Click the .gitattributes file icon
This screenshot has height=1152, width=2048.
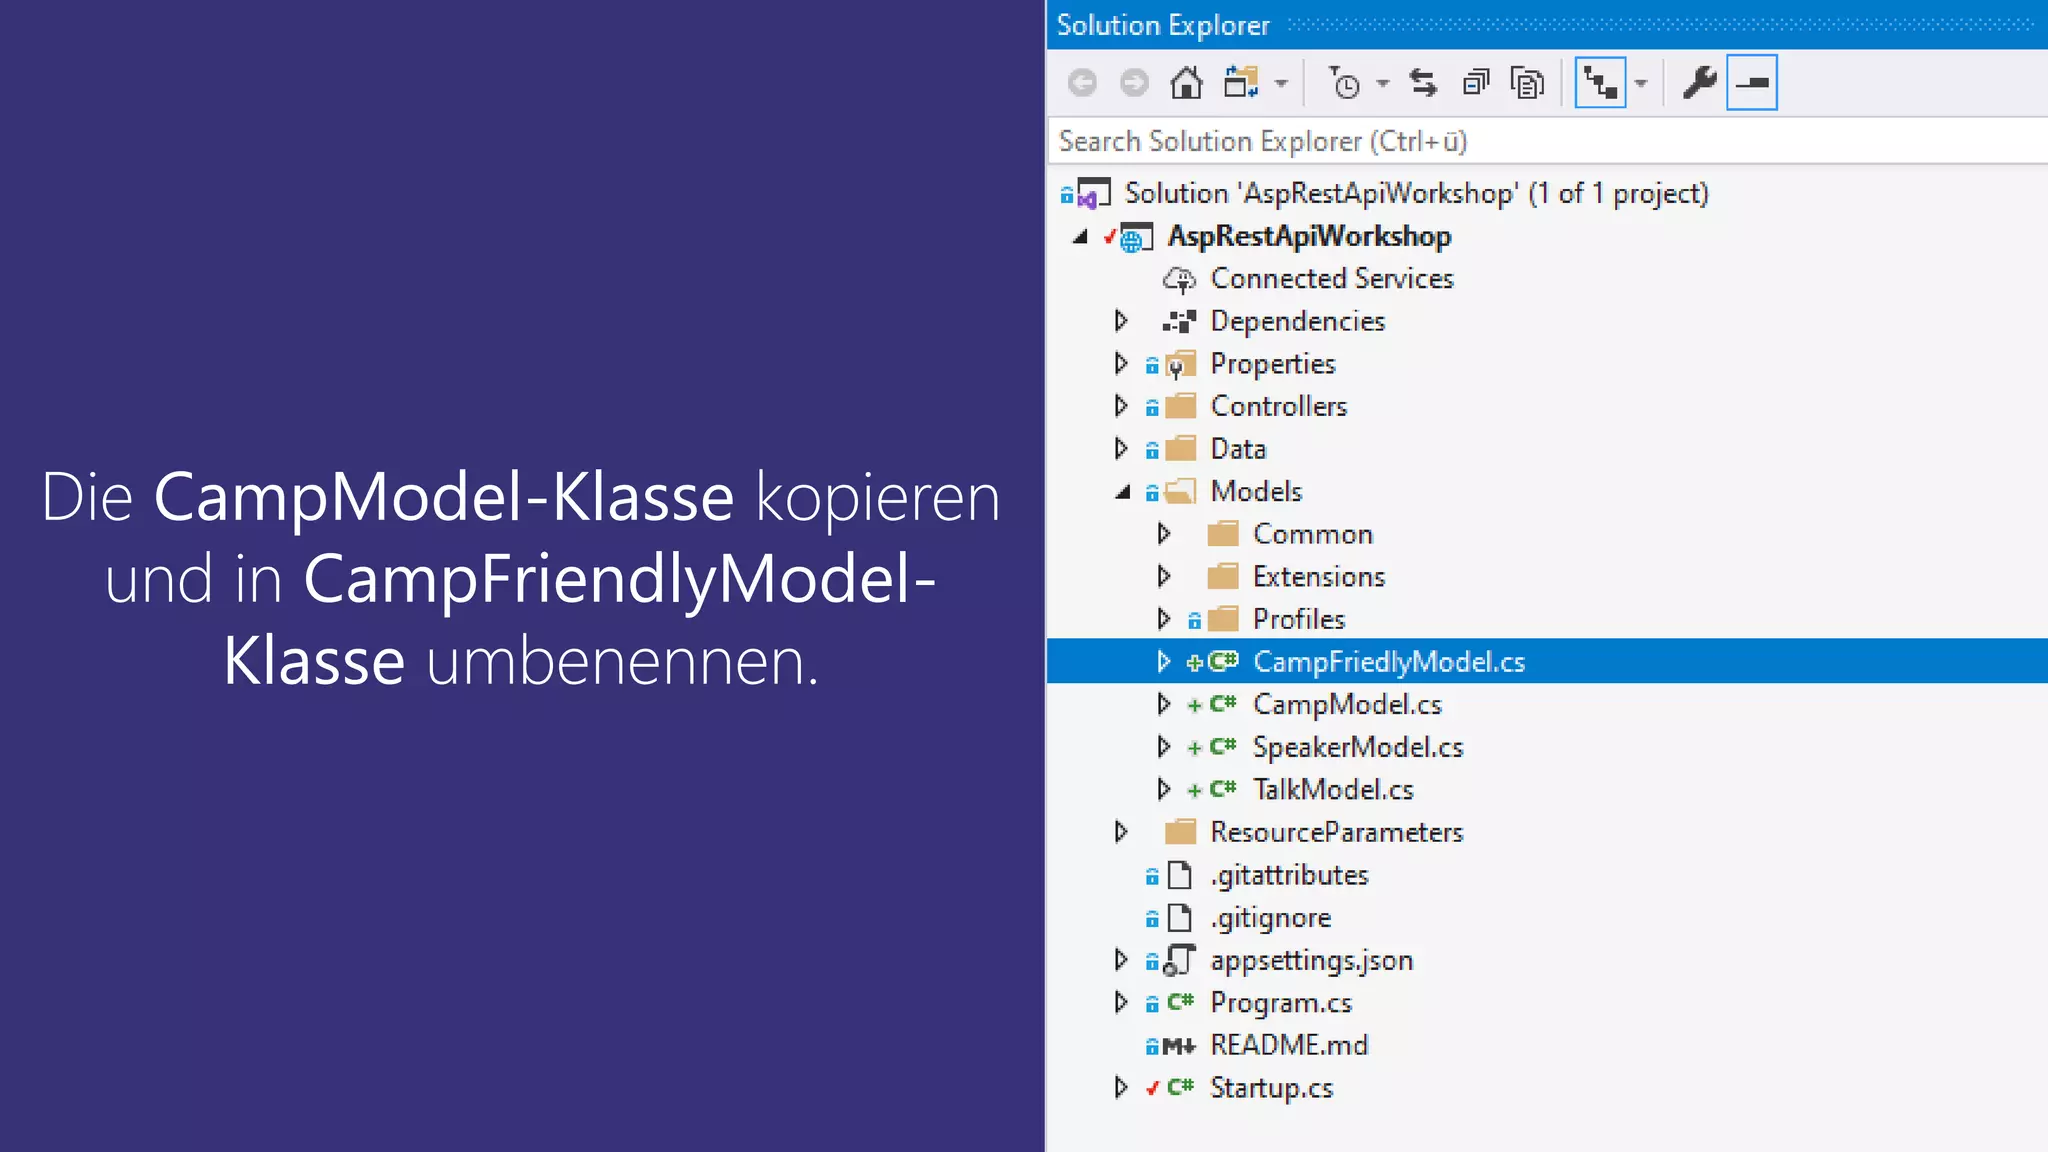click(x=1181, y=875)
